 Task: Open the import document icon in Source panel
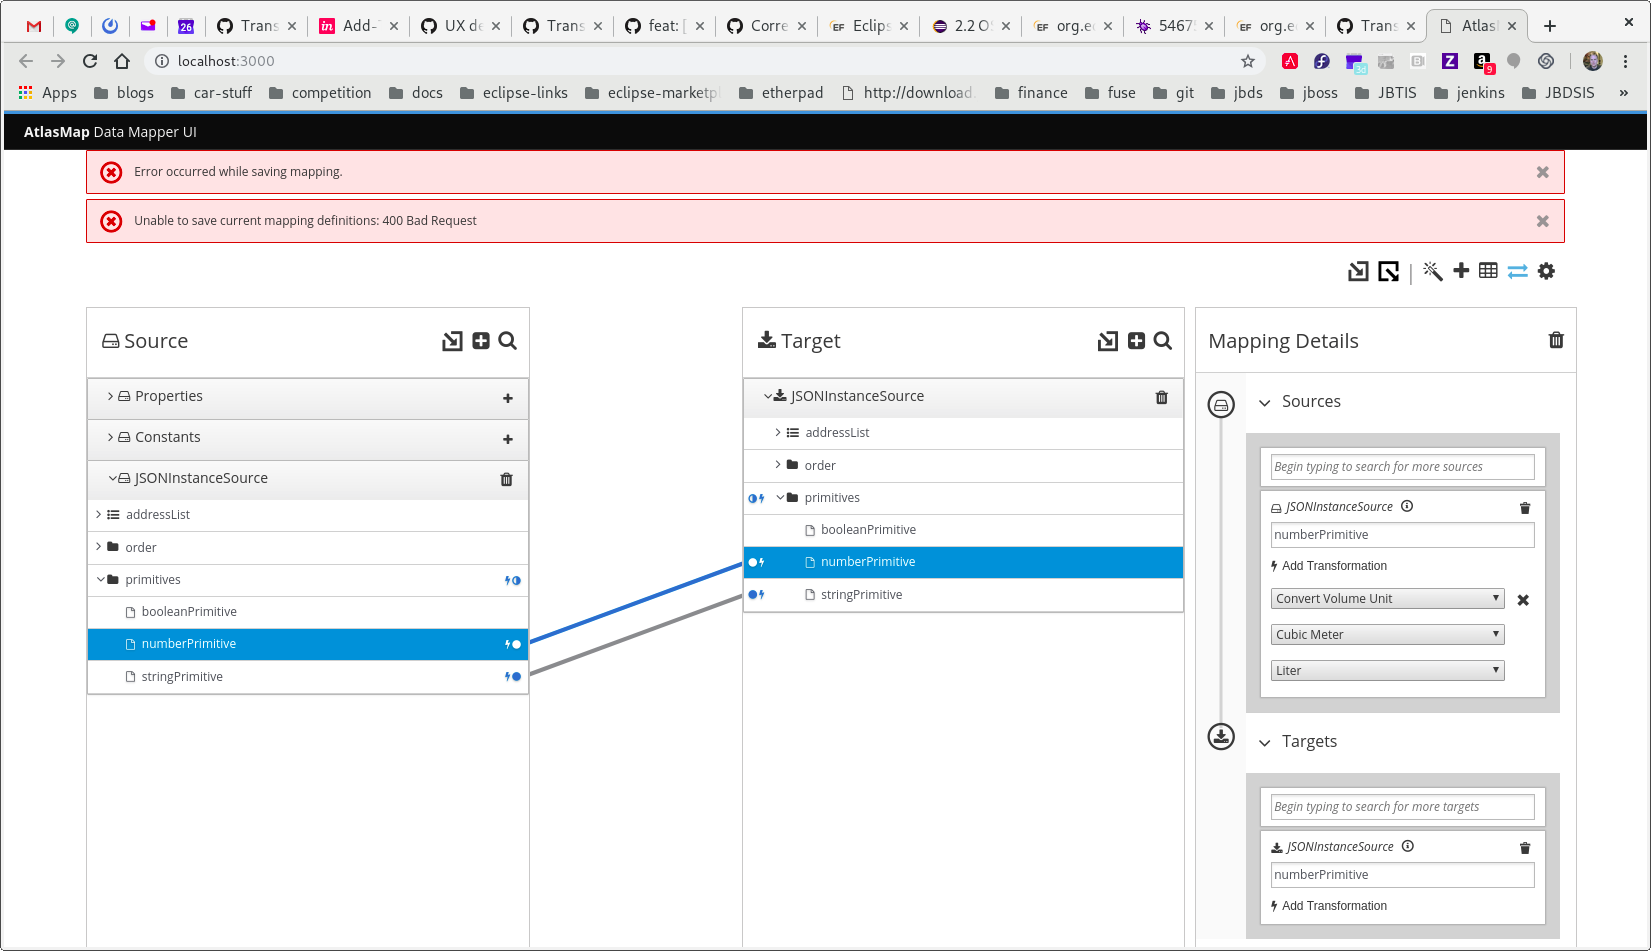coord(452,341)
